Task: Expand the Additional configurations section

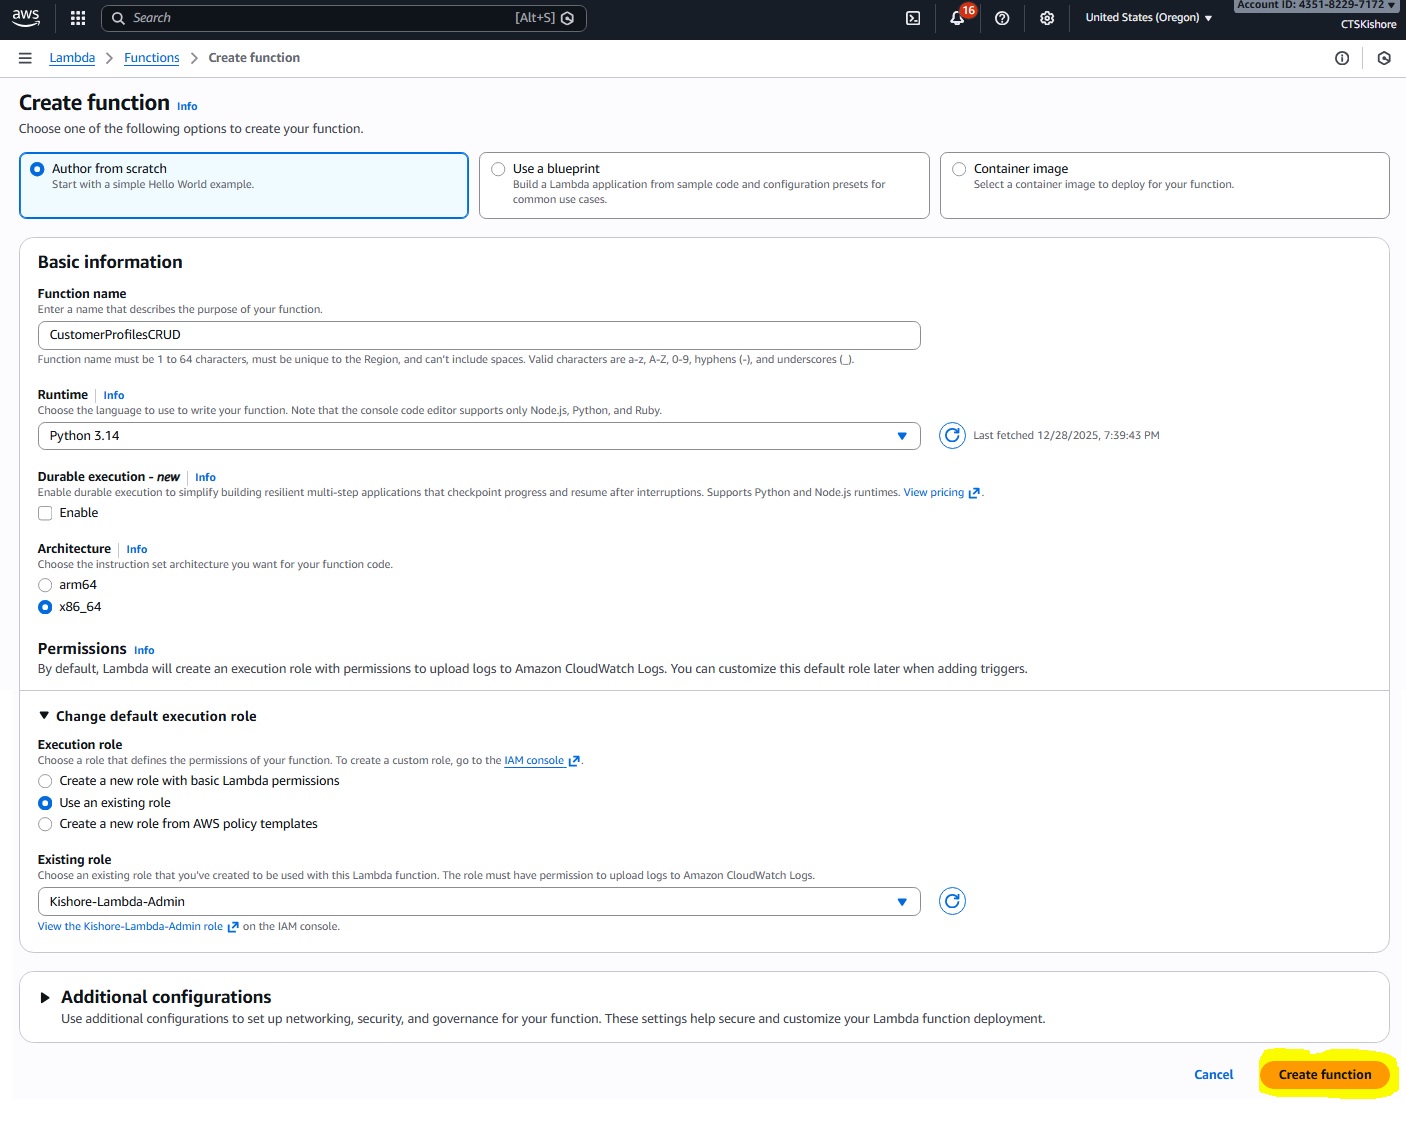Action: pyautogui.click(x=45, y=997)
